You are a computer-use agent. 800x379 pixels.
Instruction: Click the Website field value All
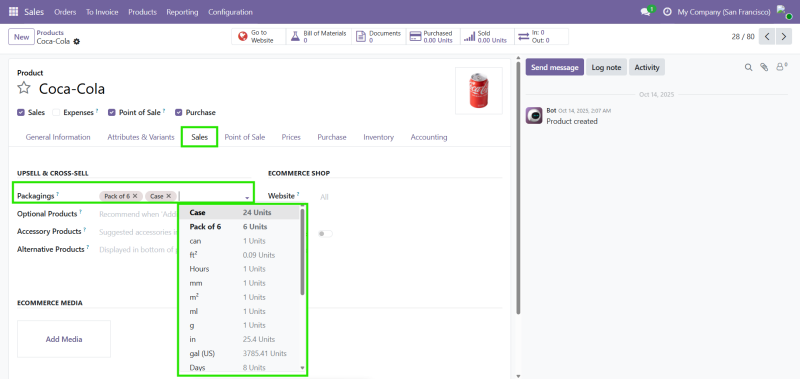pos(324,197)
